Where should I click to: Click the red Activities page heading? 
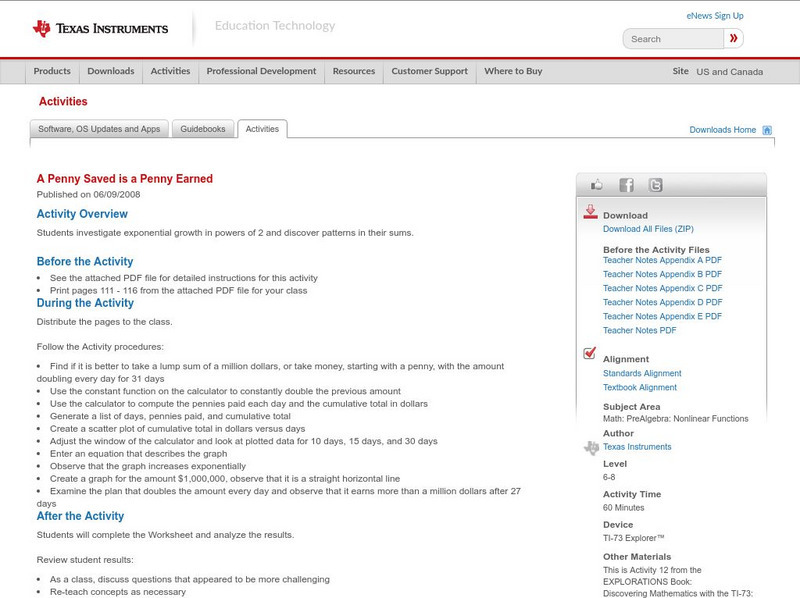63,102
